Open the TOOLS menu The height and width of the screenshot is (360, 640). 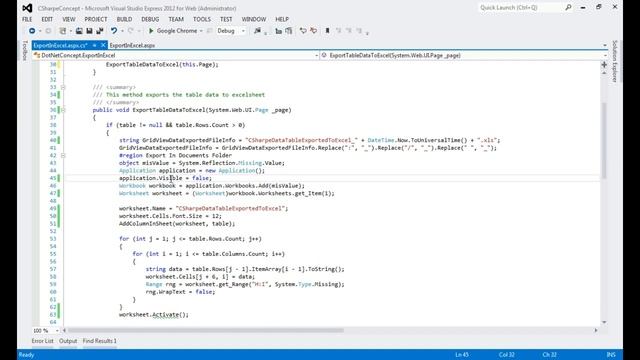202,19
